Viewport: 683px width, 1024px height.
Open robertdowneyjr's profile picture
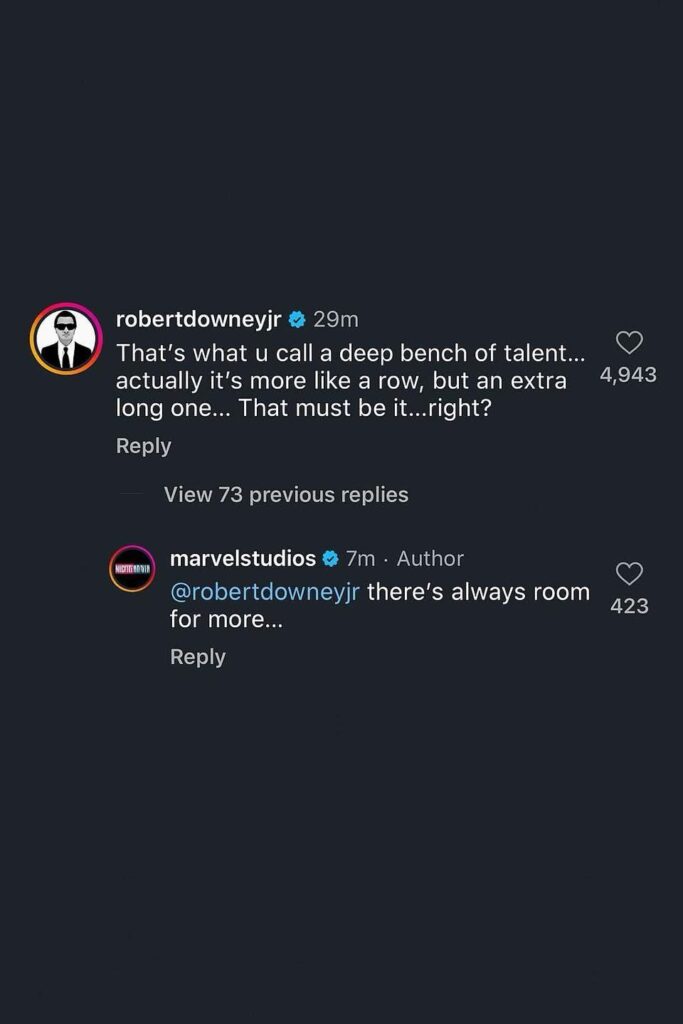point(66,339)
